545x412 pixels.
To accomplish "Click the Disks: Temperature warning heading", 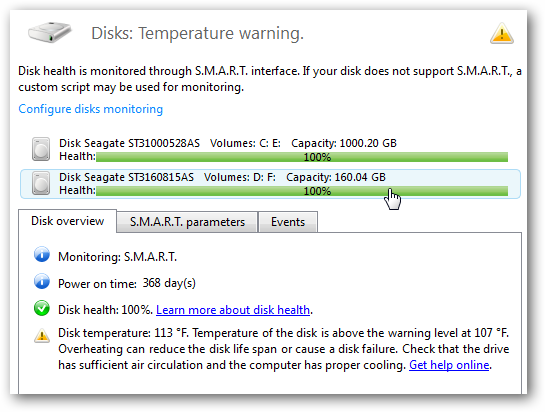I will point(197,34).
